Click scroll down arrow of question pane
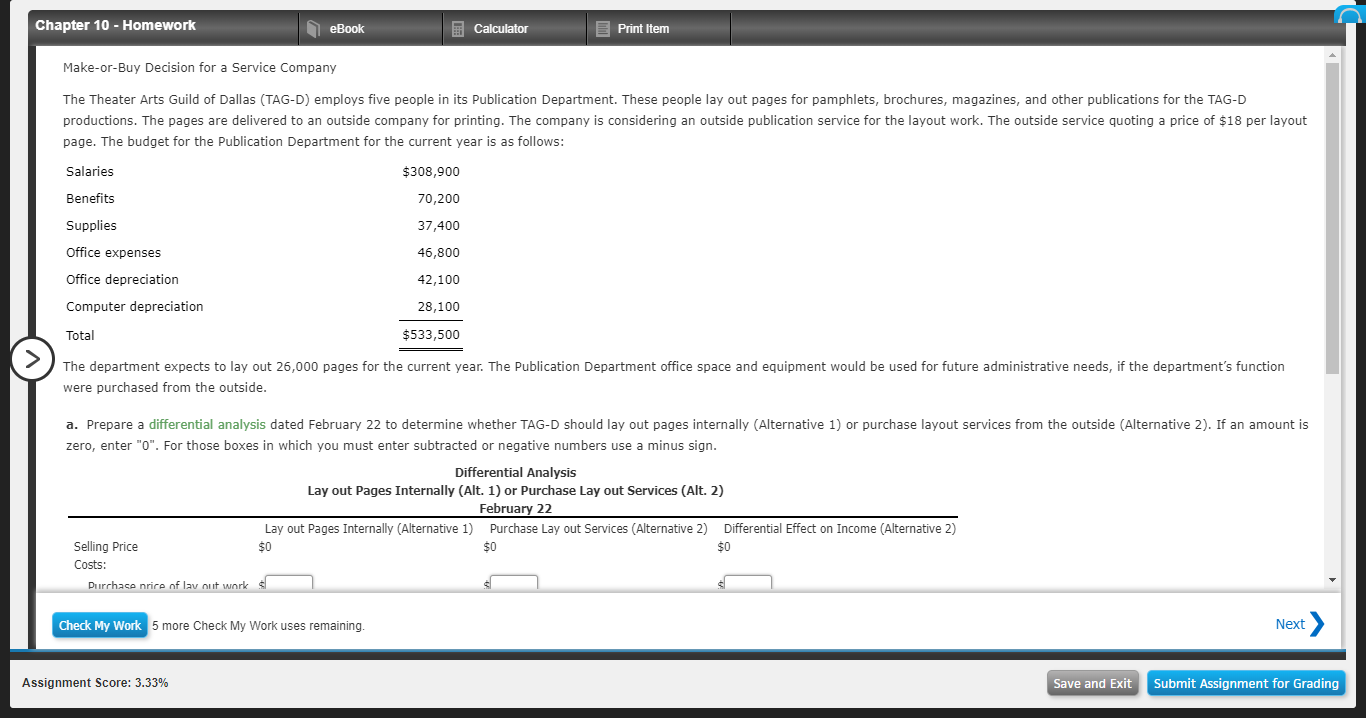 click(x=1330, y=580)
